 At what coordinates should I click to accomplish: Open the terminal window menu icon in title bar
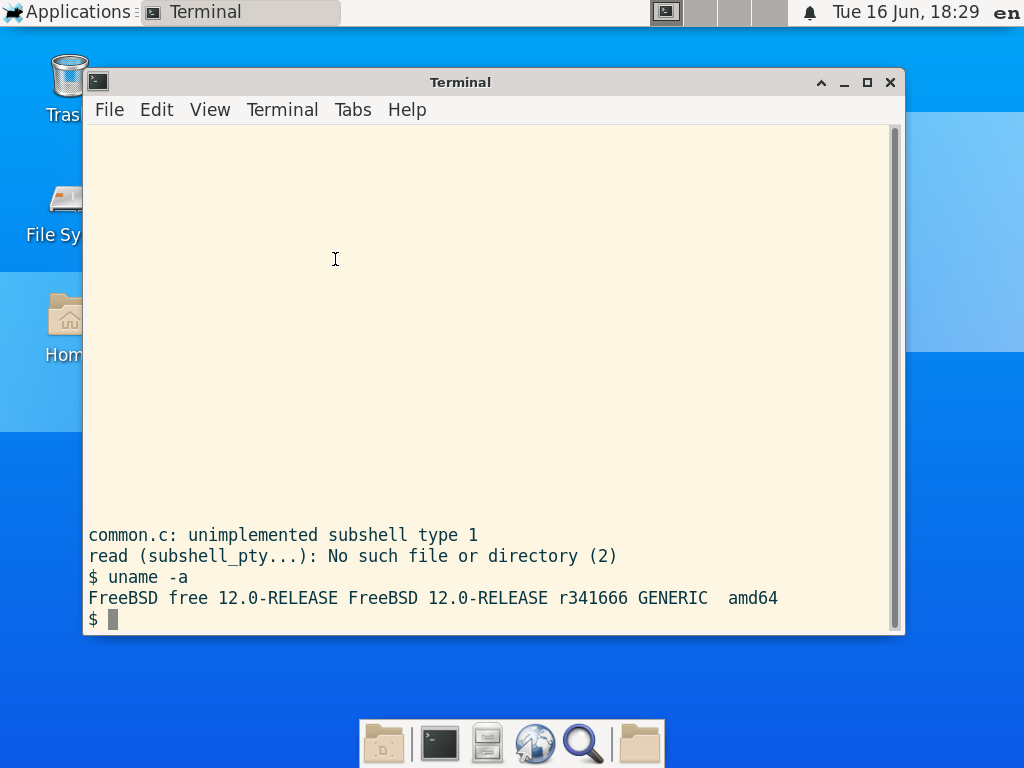(98, 82)
